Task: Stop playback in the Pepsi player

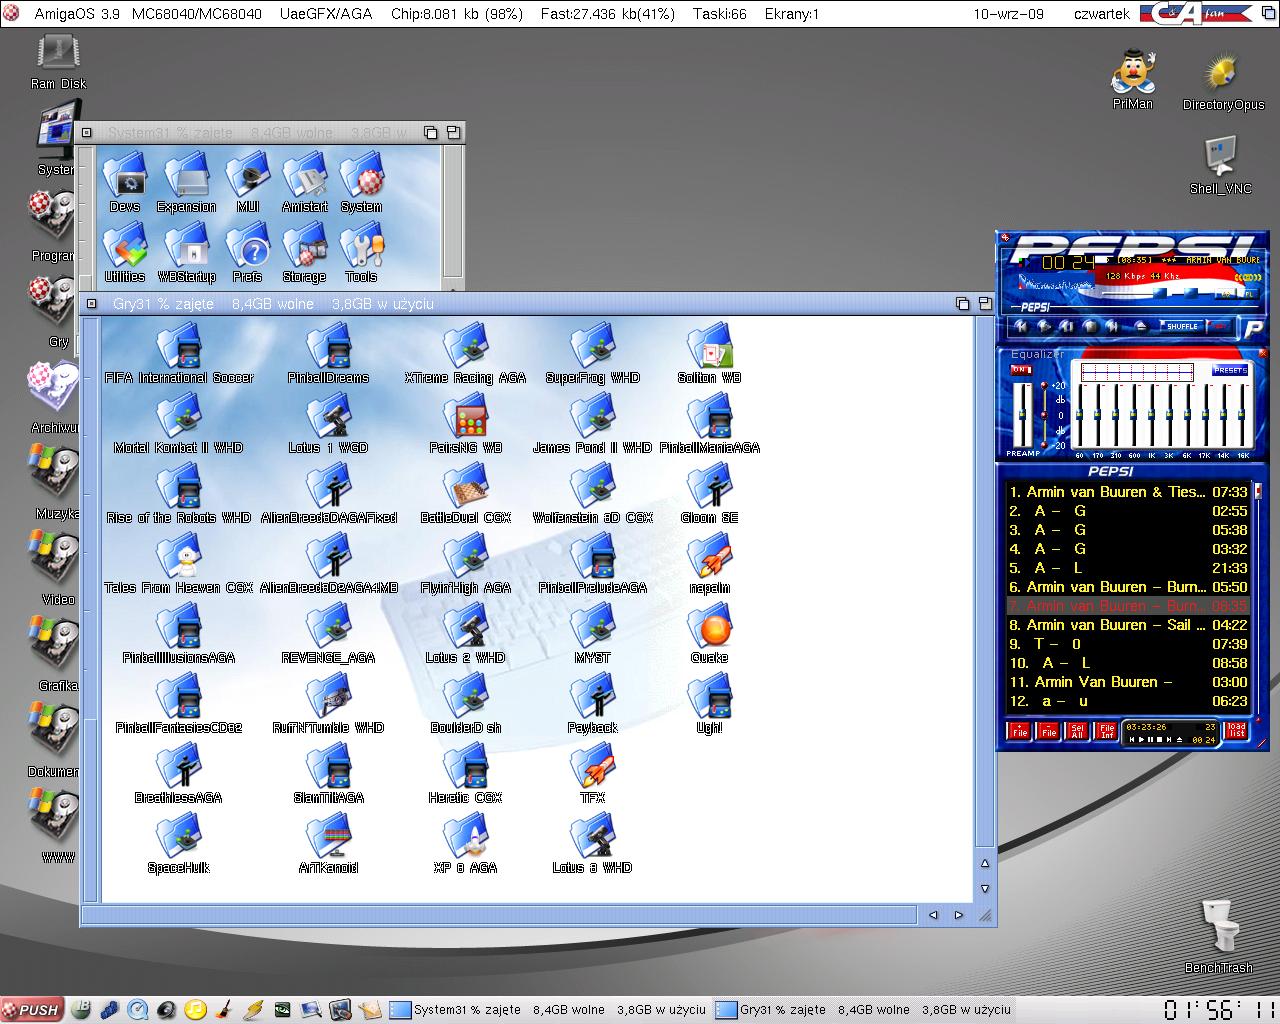Action: click(x=1090, y=326)
